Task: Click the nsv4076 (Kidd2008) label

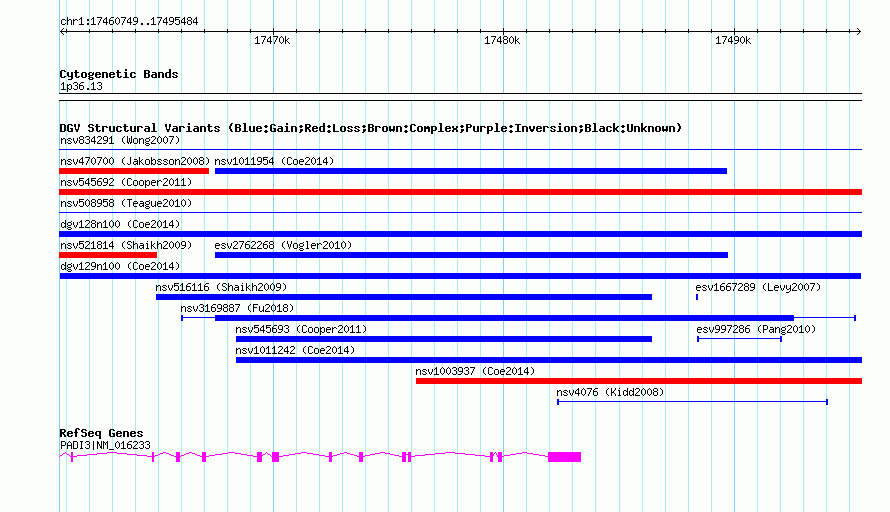Action: [x=610, y=392]
